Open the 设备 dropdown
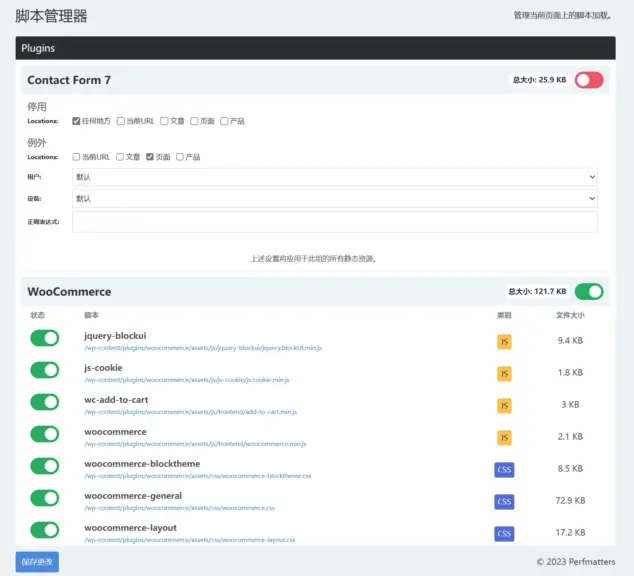This screenshot has width=634, height=576. pos(335,198)
